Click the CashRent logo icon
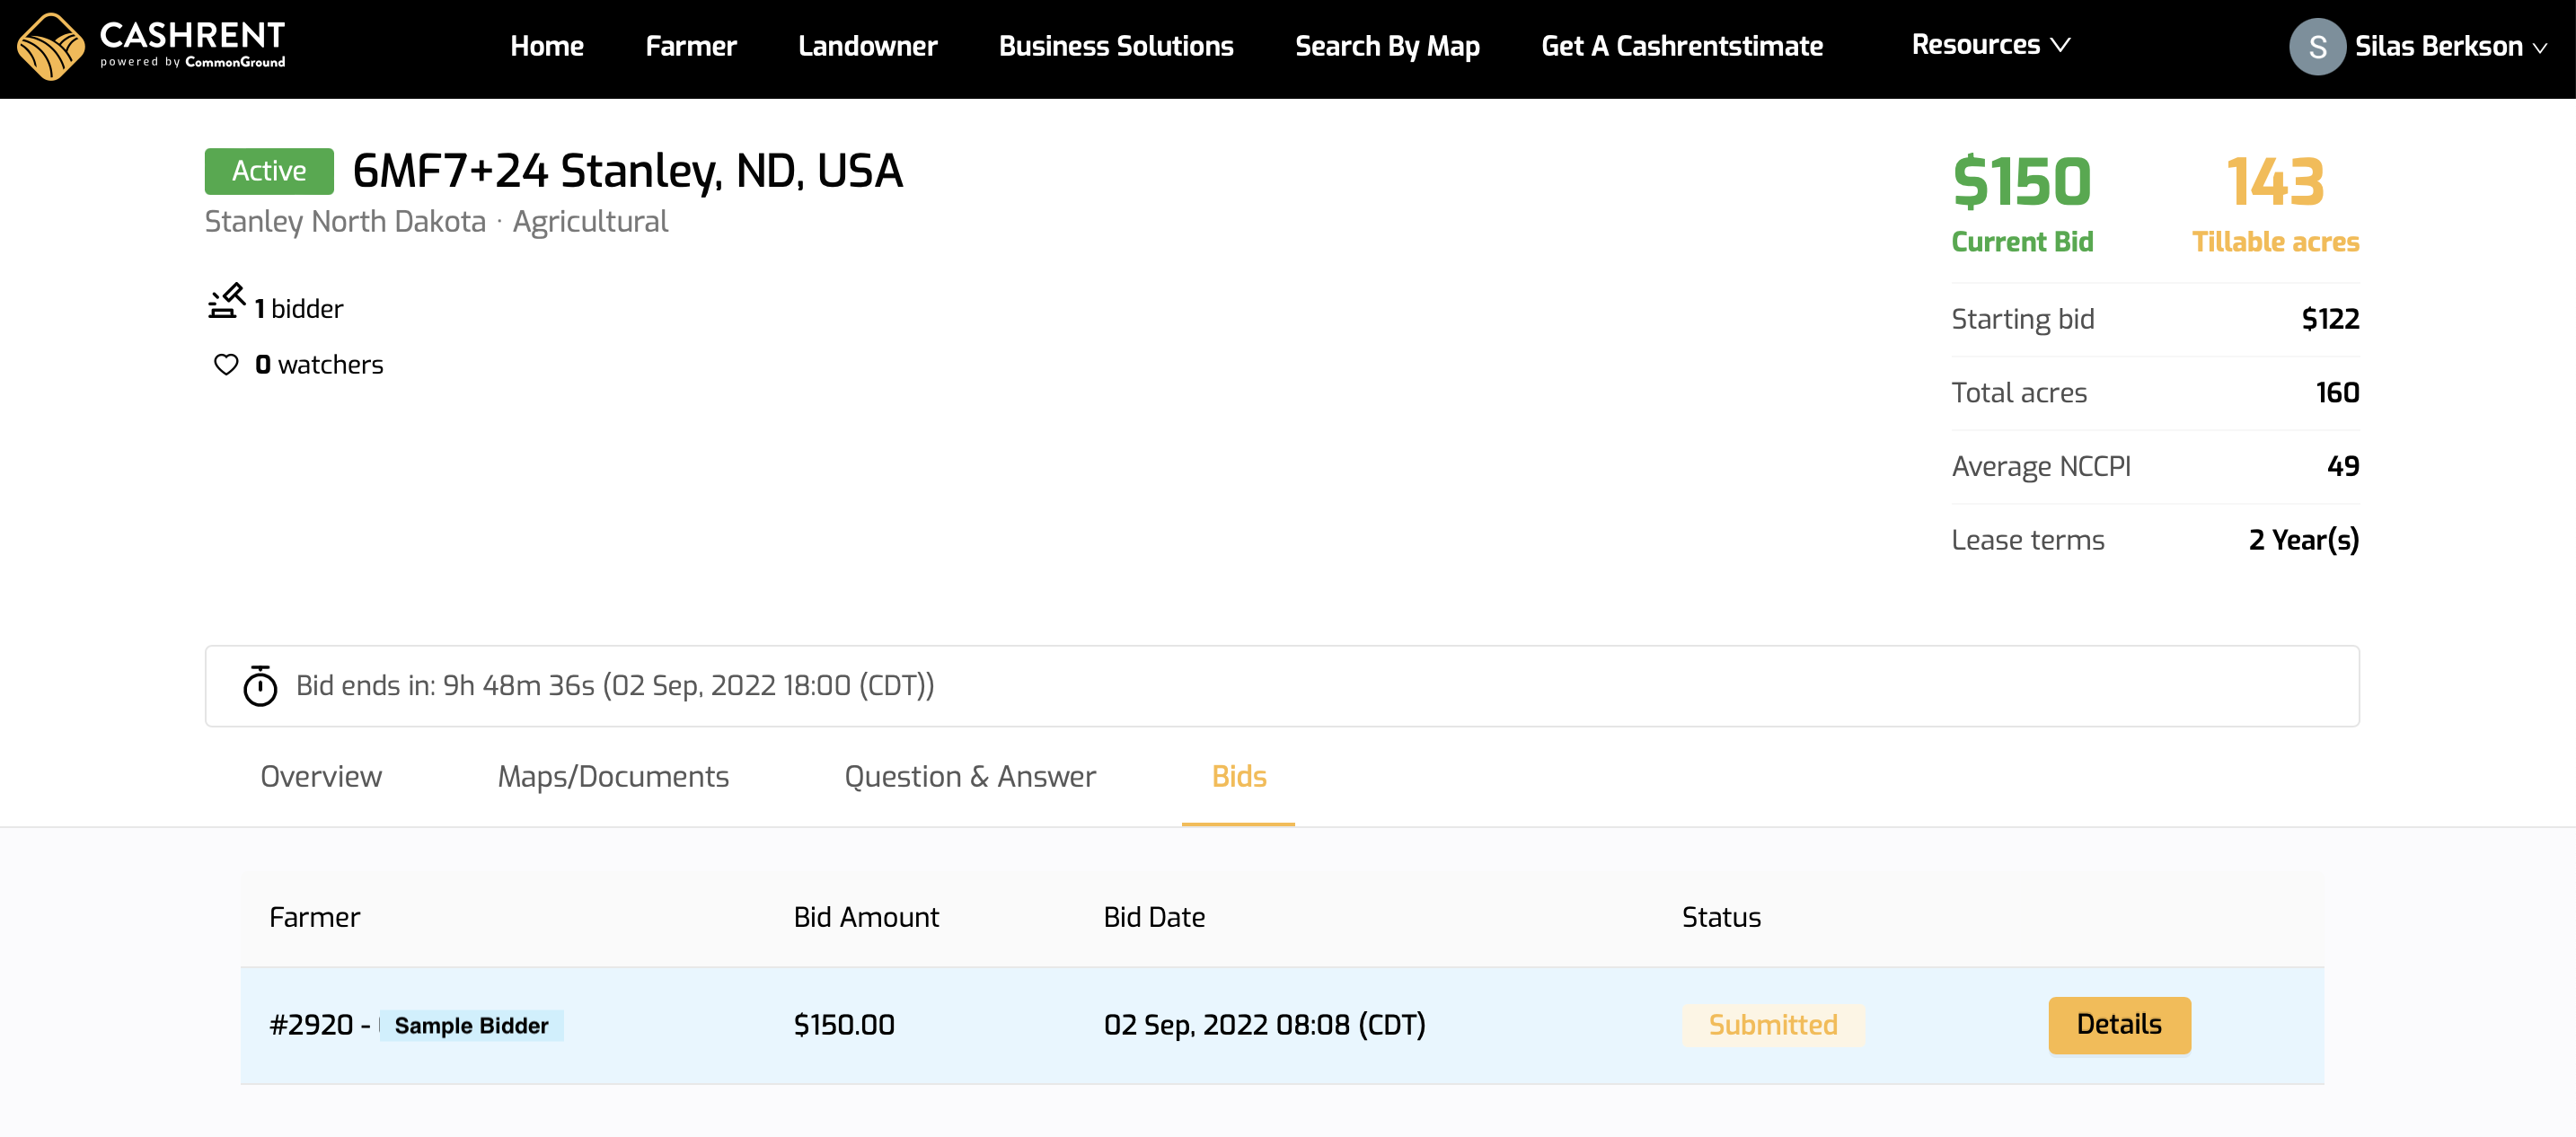 click(50, 47)
